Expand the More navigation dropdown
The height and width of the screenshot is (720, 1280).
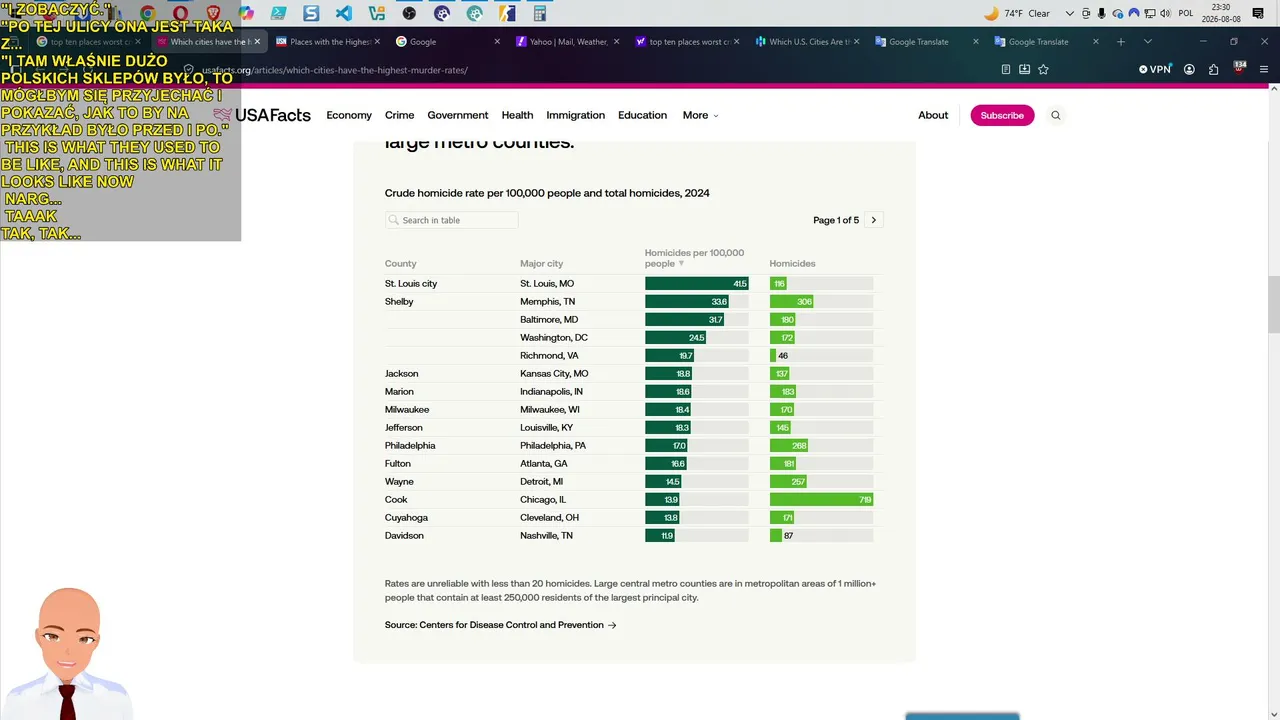700,115
